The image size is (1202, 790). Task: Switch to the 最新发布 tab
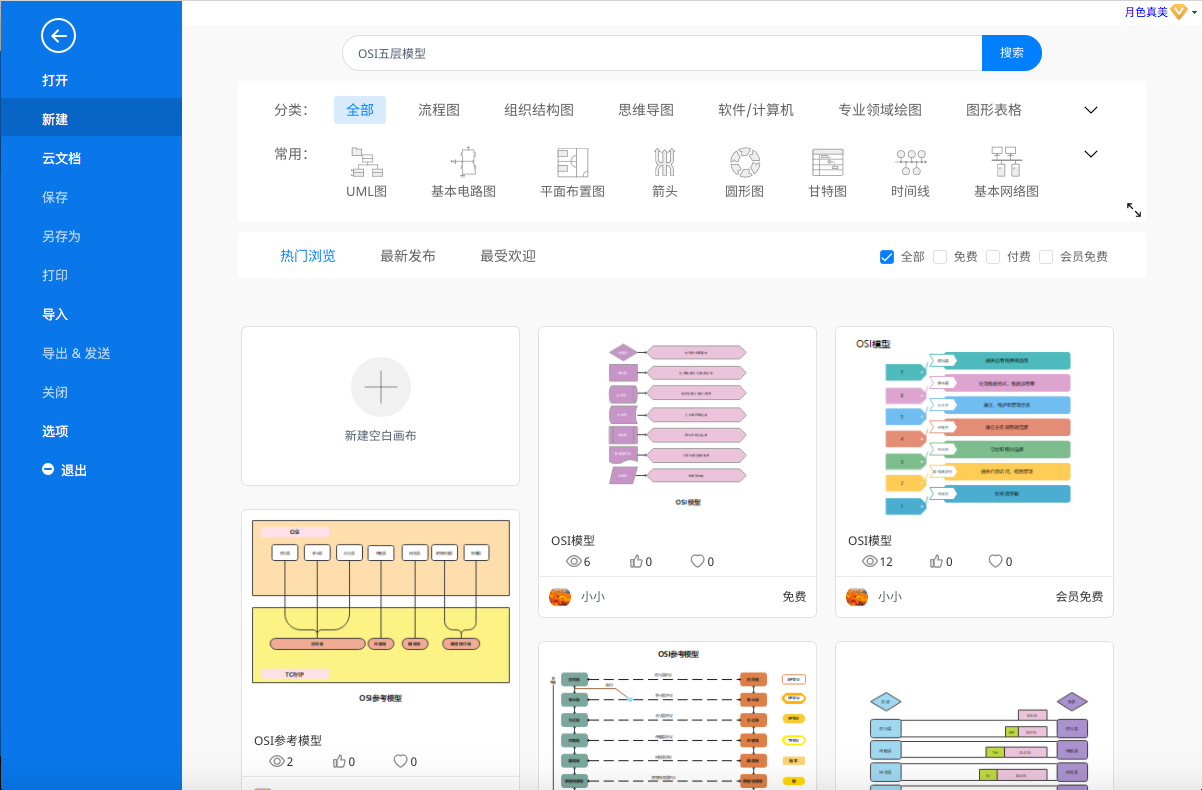(x=408, y=256)
